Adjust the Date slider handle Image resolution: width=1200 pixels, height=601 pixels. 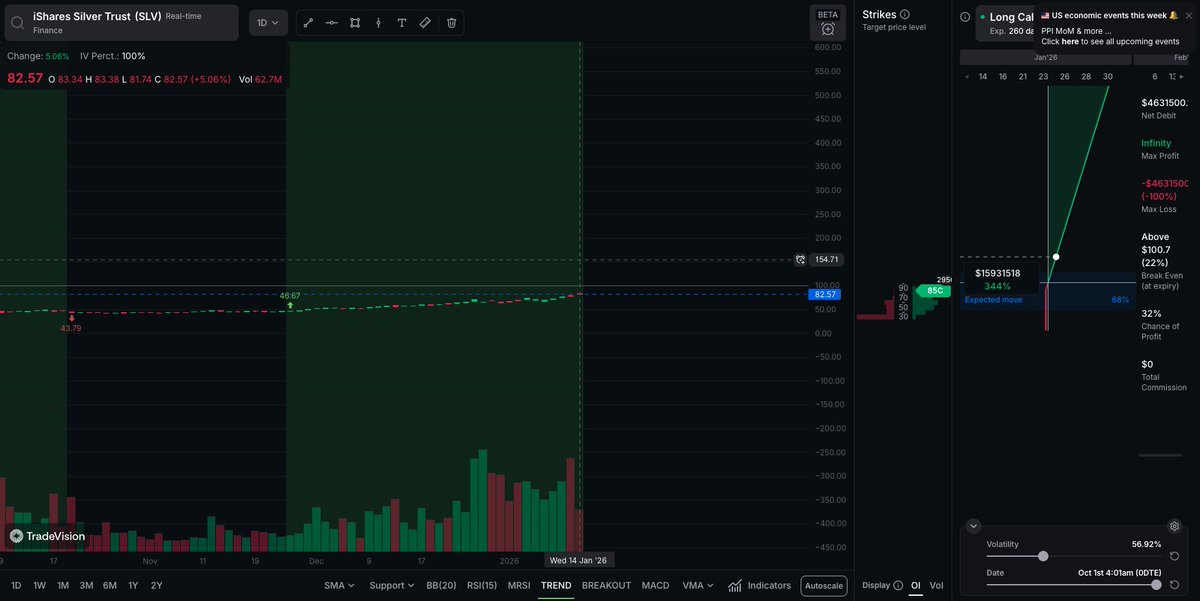pos(1157,584)
